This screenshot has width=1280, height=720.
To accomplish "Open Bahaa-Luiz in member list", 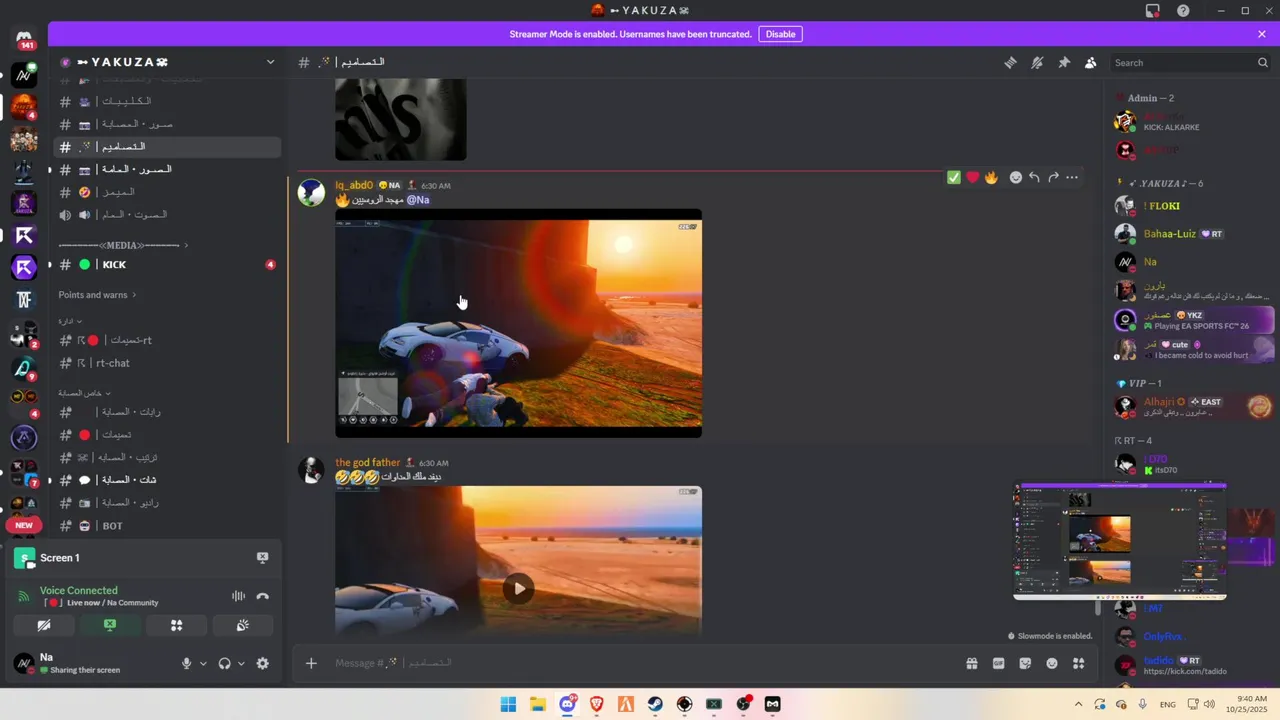I will pyautogui.click(x=1169, y=234).
